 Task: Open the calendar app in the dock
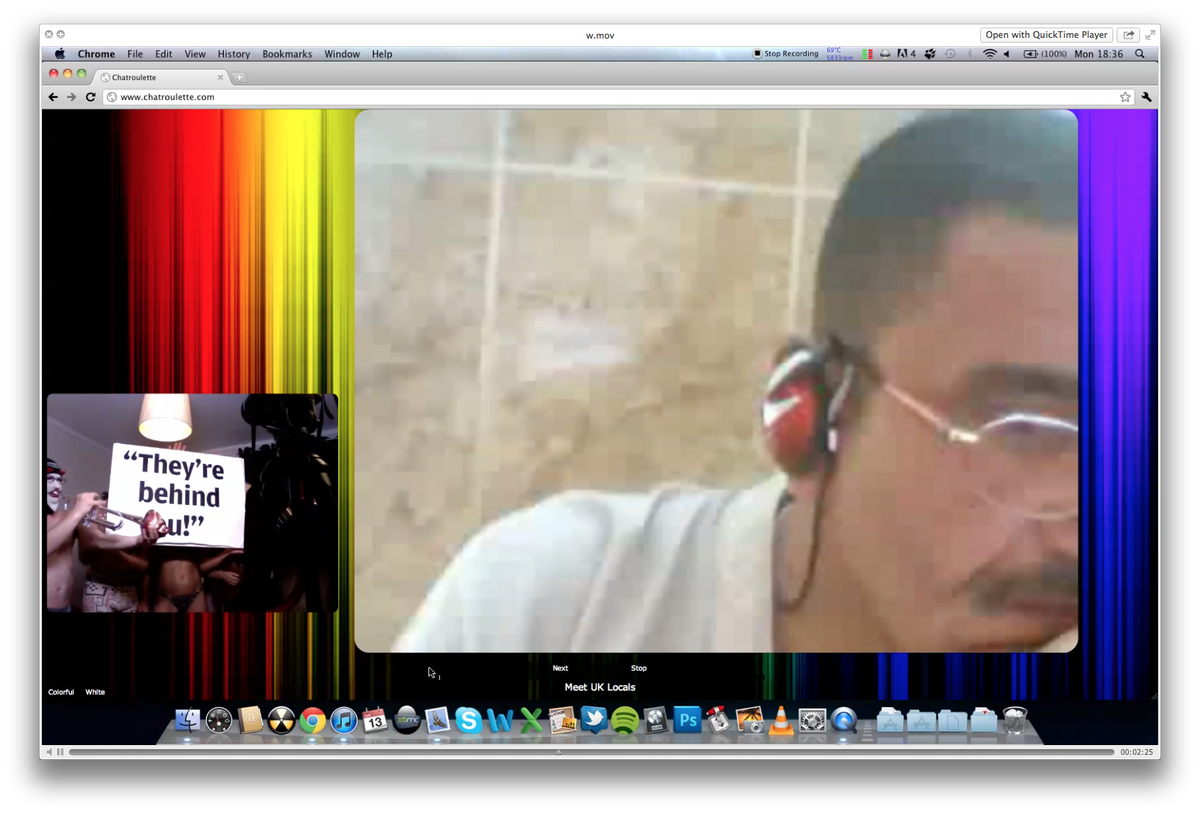[x=375, y=720]
